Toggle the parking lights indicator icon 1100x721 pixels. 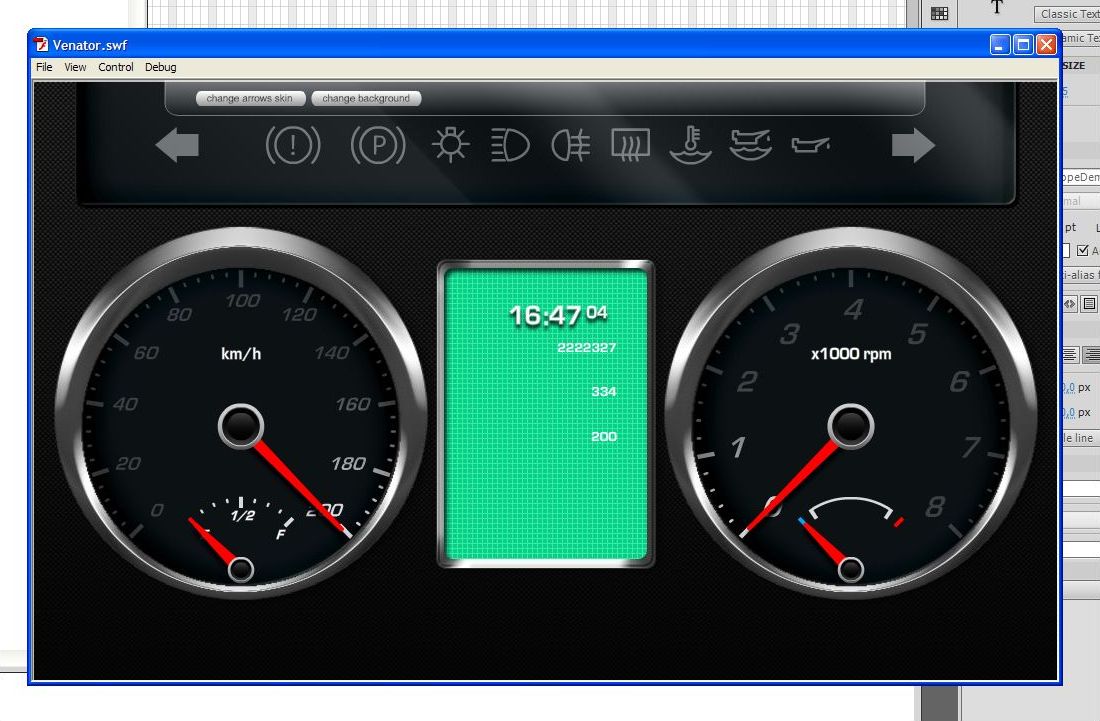(450, 146)
